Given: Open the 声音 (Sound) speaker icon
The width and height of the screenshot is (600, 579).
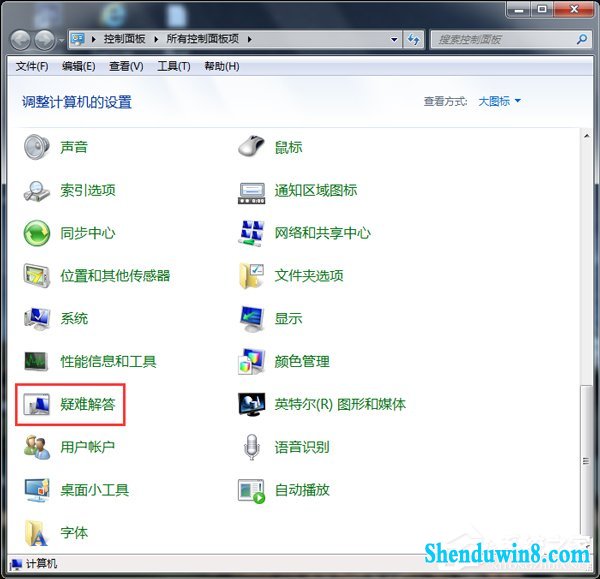Looking at the screenshot, I should tap(36, 147).
